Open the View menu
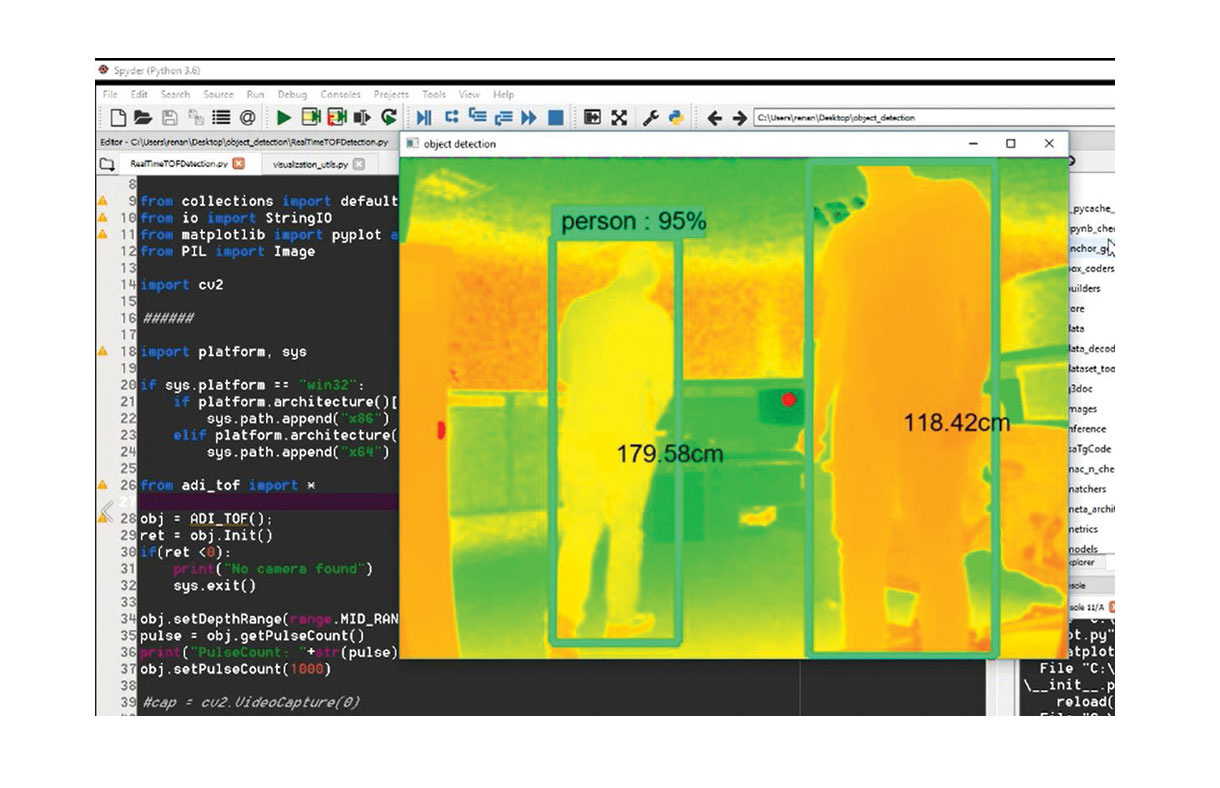This screenshot has width=1220, height=788. click(470, 94)
